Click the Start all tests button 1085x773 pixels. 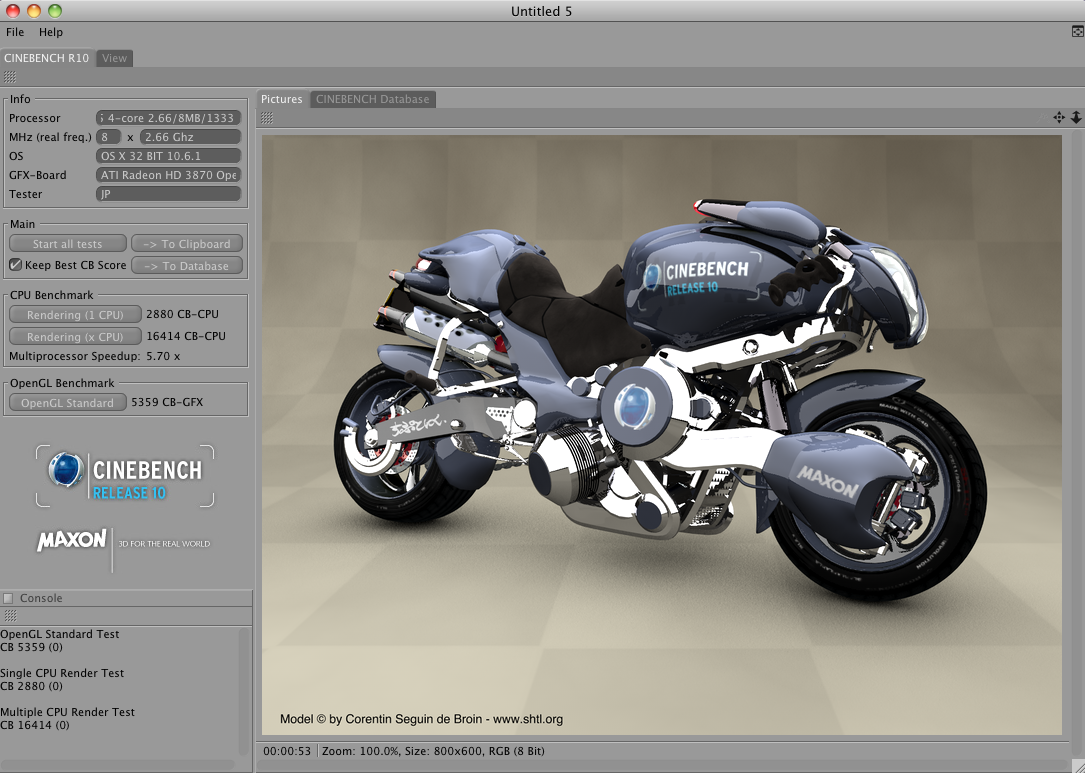[67, 244]
